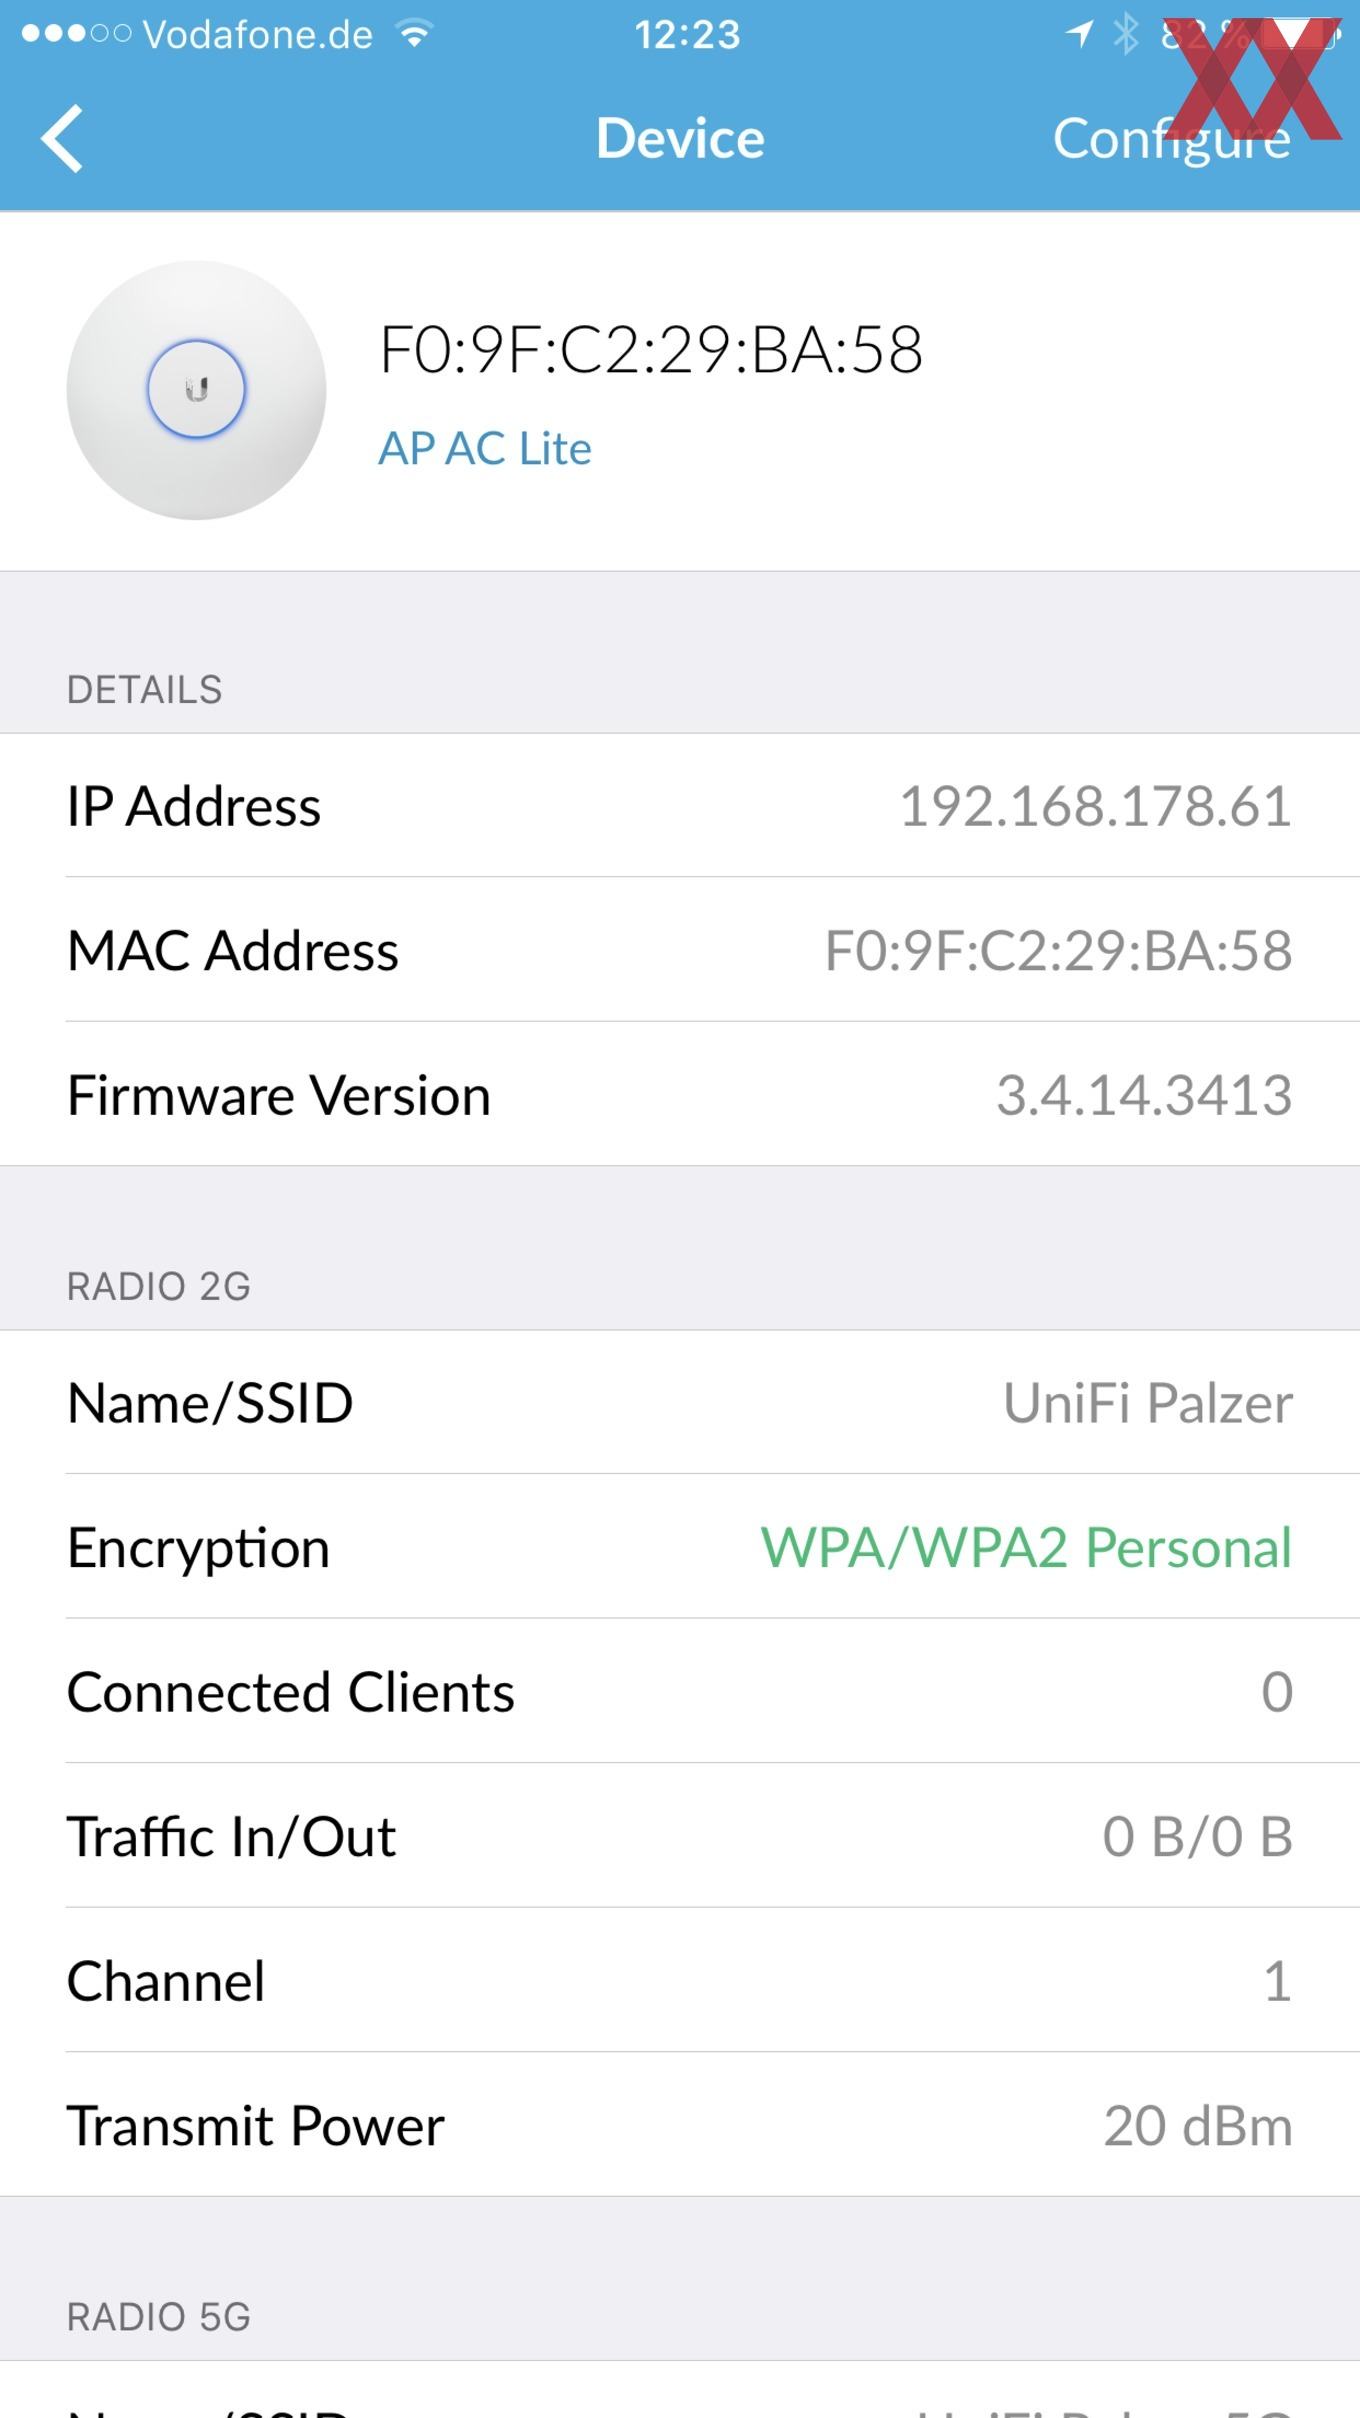Tap the WPA/WPA2 Personal encryption value

tap(1027, 1547)
